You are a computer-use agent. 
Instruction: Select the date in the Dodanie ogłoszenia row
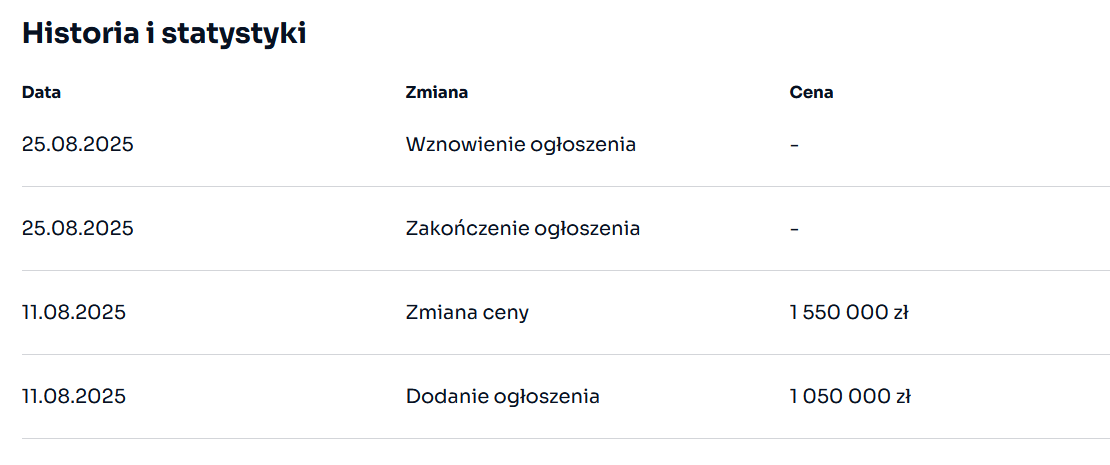tap(73, 396)
